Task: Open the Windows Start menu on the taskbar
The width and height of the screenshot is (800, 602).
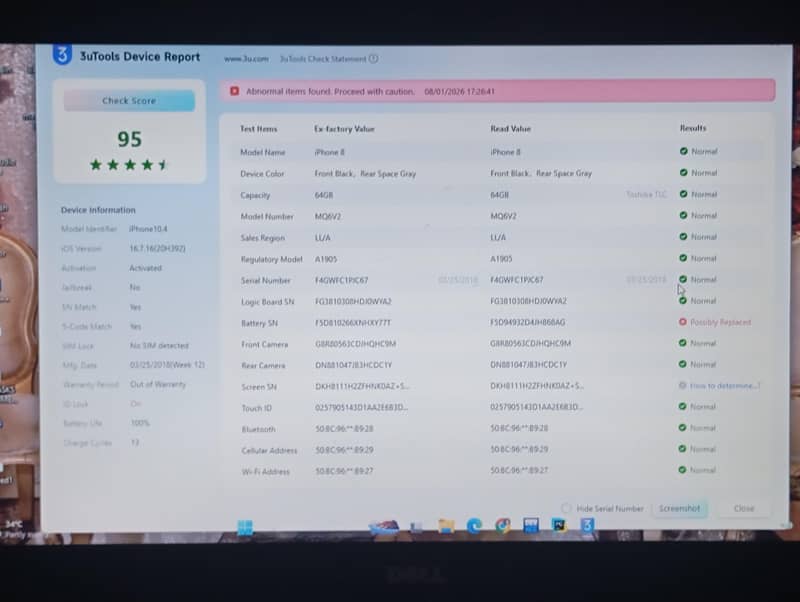Action: coord(245,526)
